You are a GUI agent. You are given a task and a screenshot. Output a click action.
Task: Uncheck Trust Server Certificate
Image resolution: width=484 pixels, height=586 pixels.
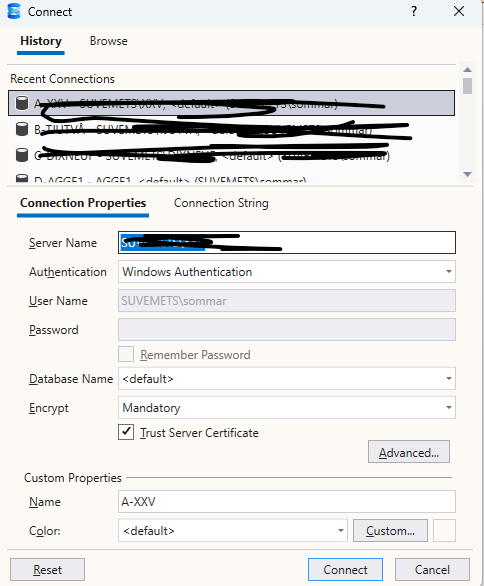126,432
